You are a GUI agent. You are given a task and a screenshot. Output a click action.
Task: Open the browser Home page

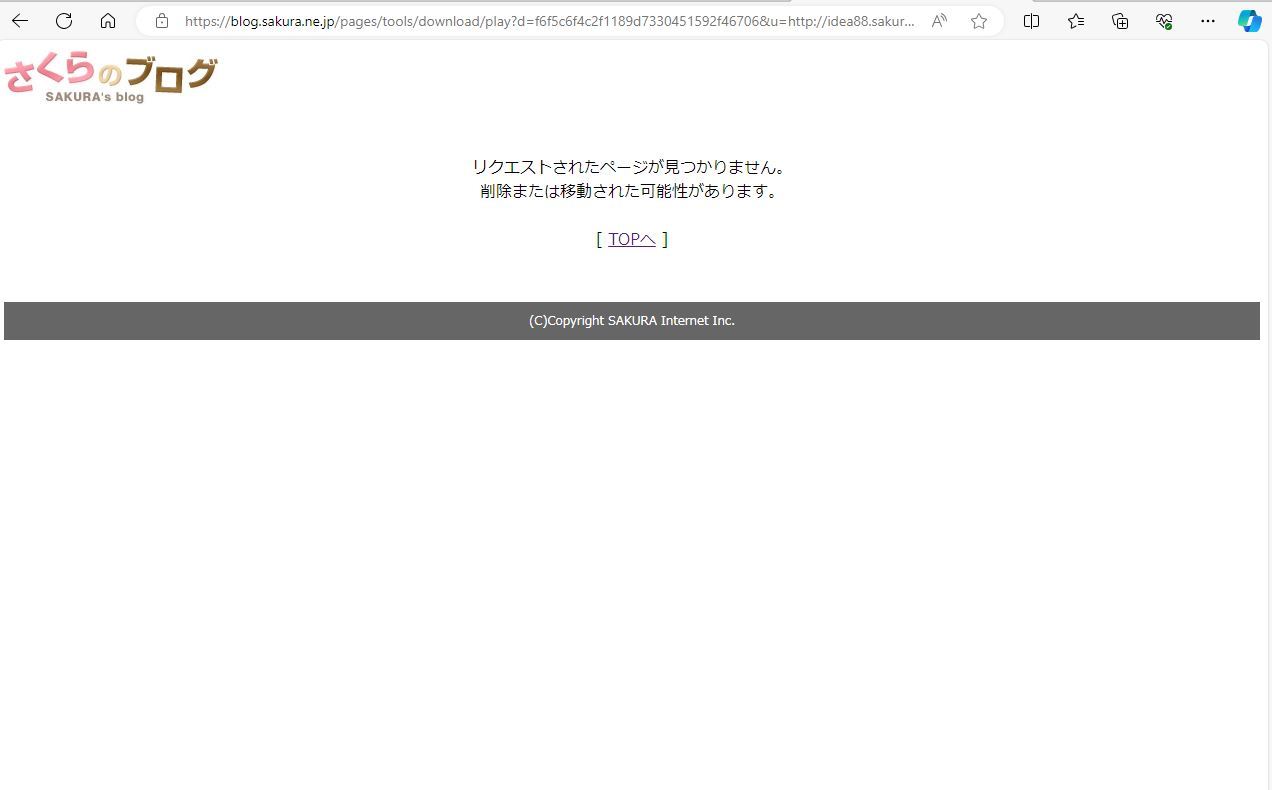(108, 21)
